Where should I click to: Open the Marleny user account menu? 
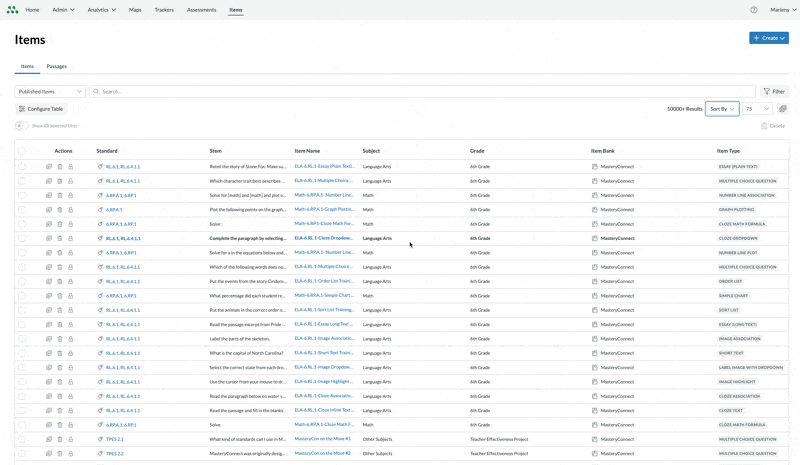coord(783,10)
